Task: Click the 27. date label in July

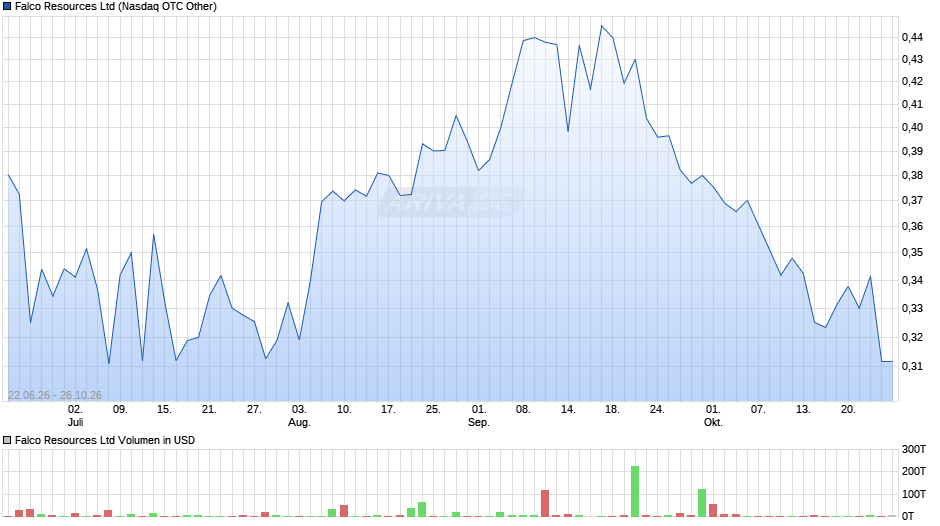Action: point(254,410)
